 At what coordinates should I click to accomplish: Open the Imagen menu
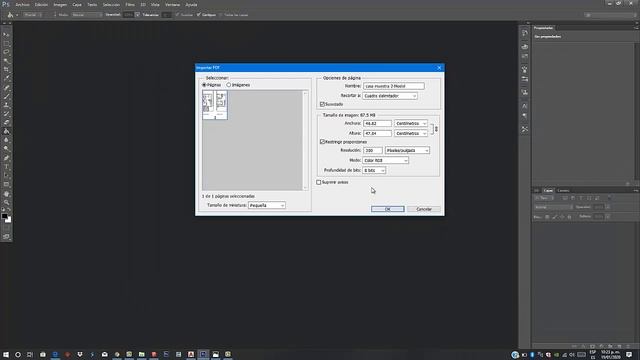tap(60, 4)
